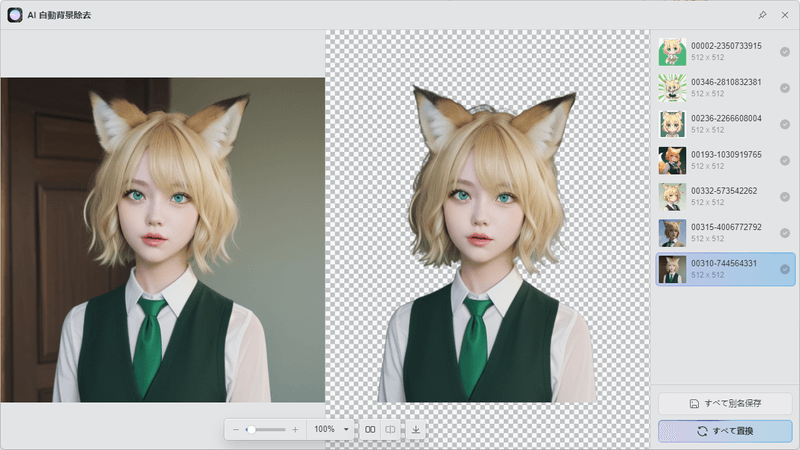Click the zoom slider handle
This screenshot has height=450, width=800.
coord(250,429)
